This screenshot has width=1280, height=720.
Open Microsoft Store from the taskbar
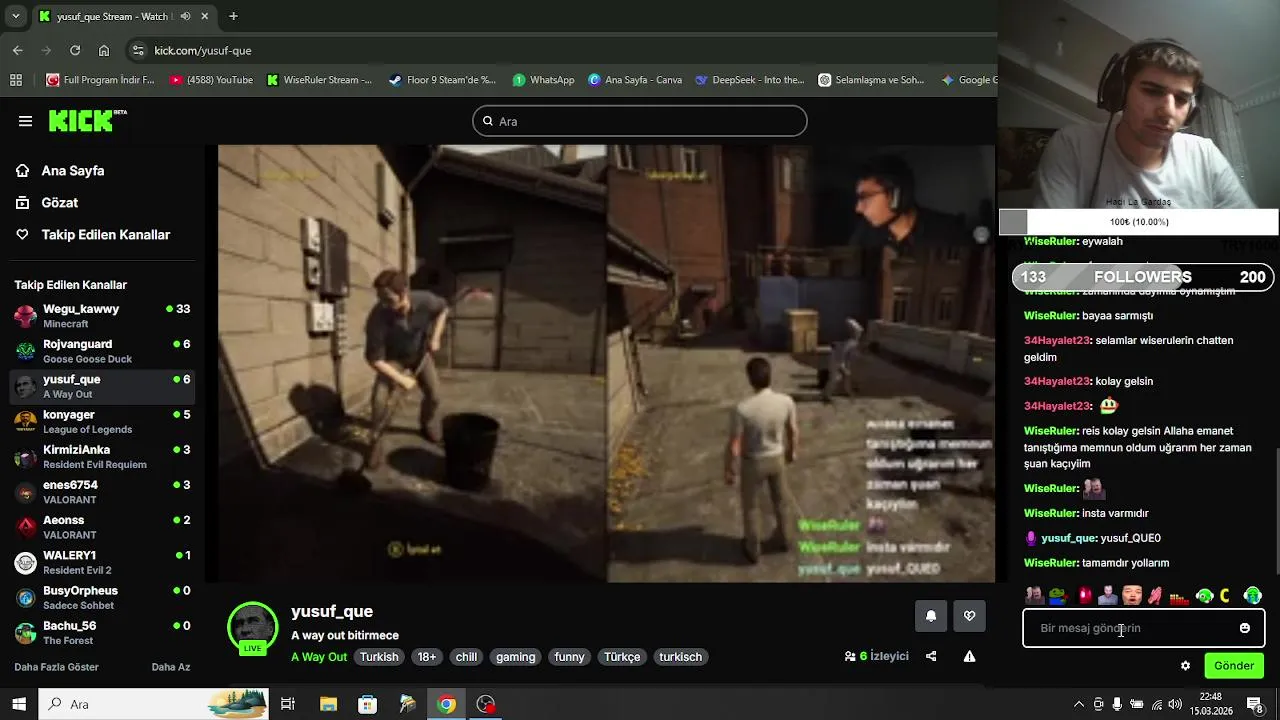[x=367, y=704]
